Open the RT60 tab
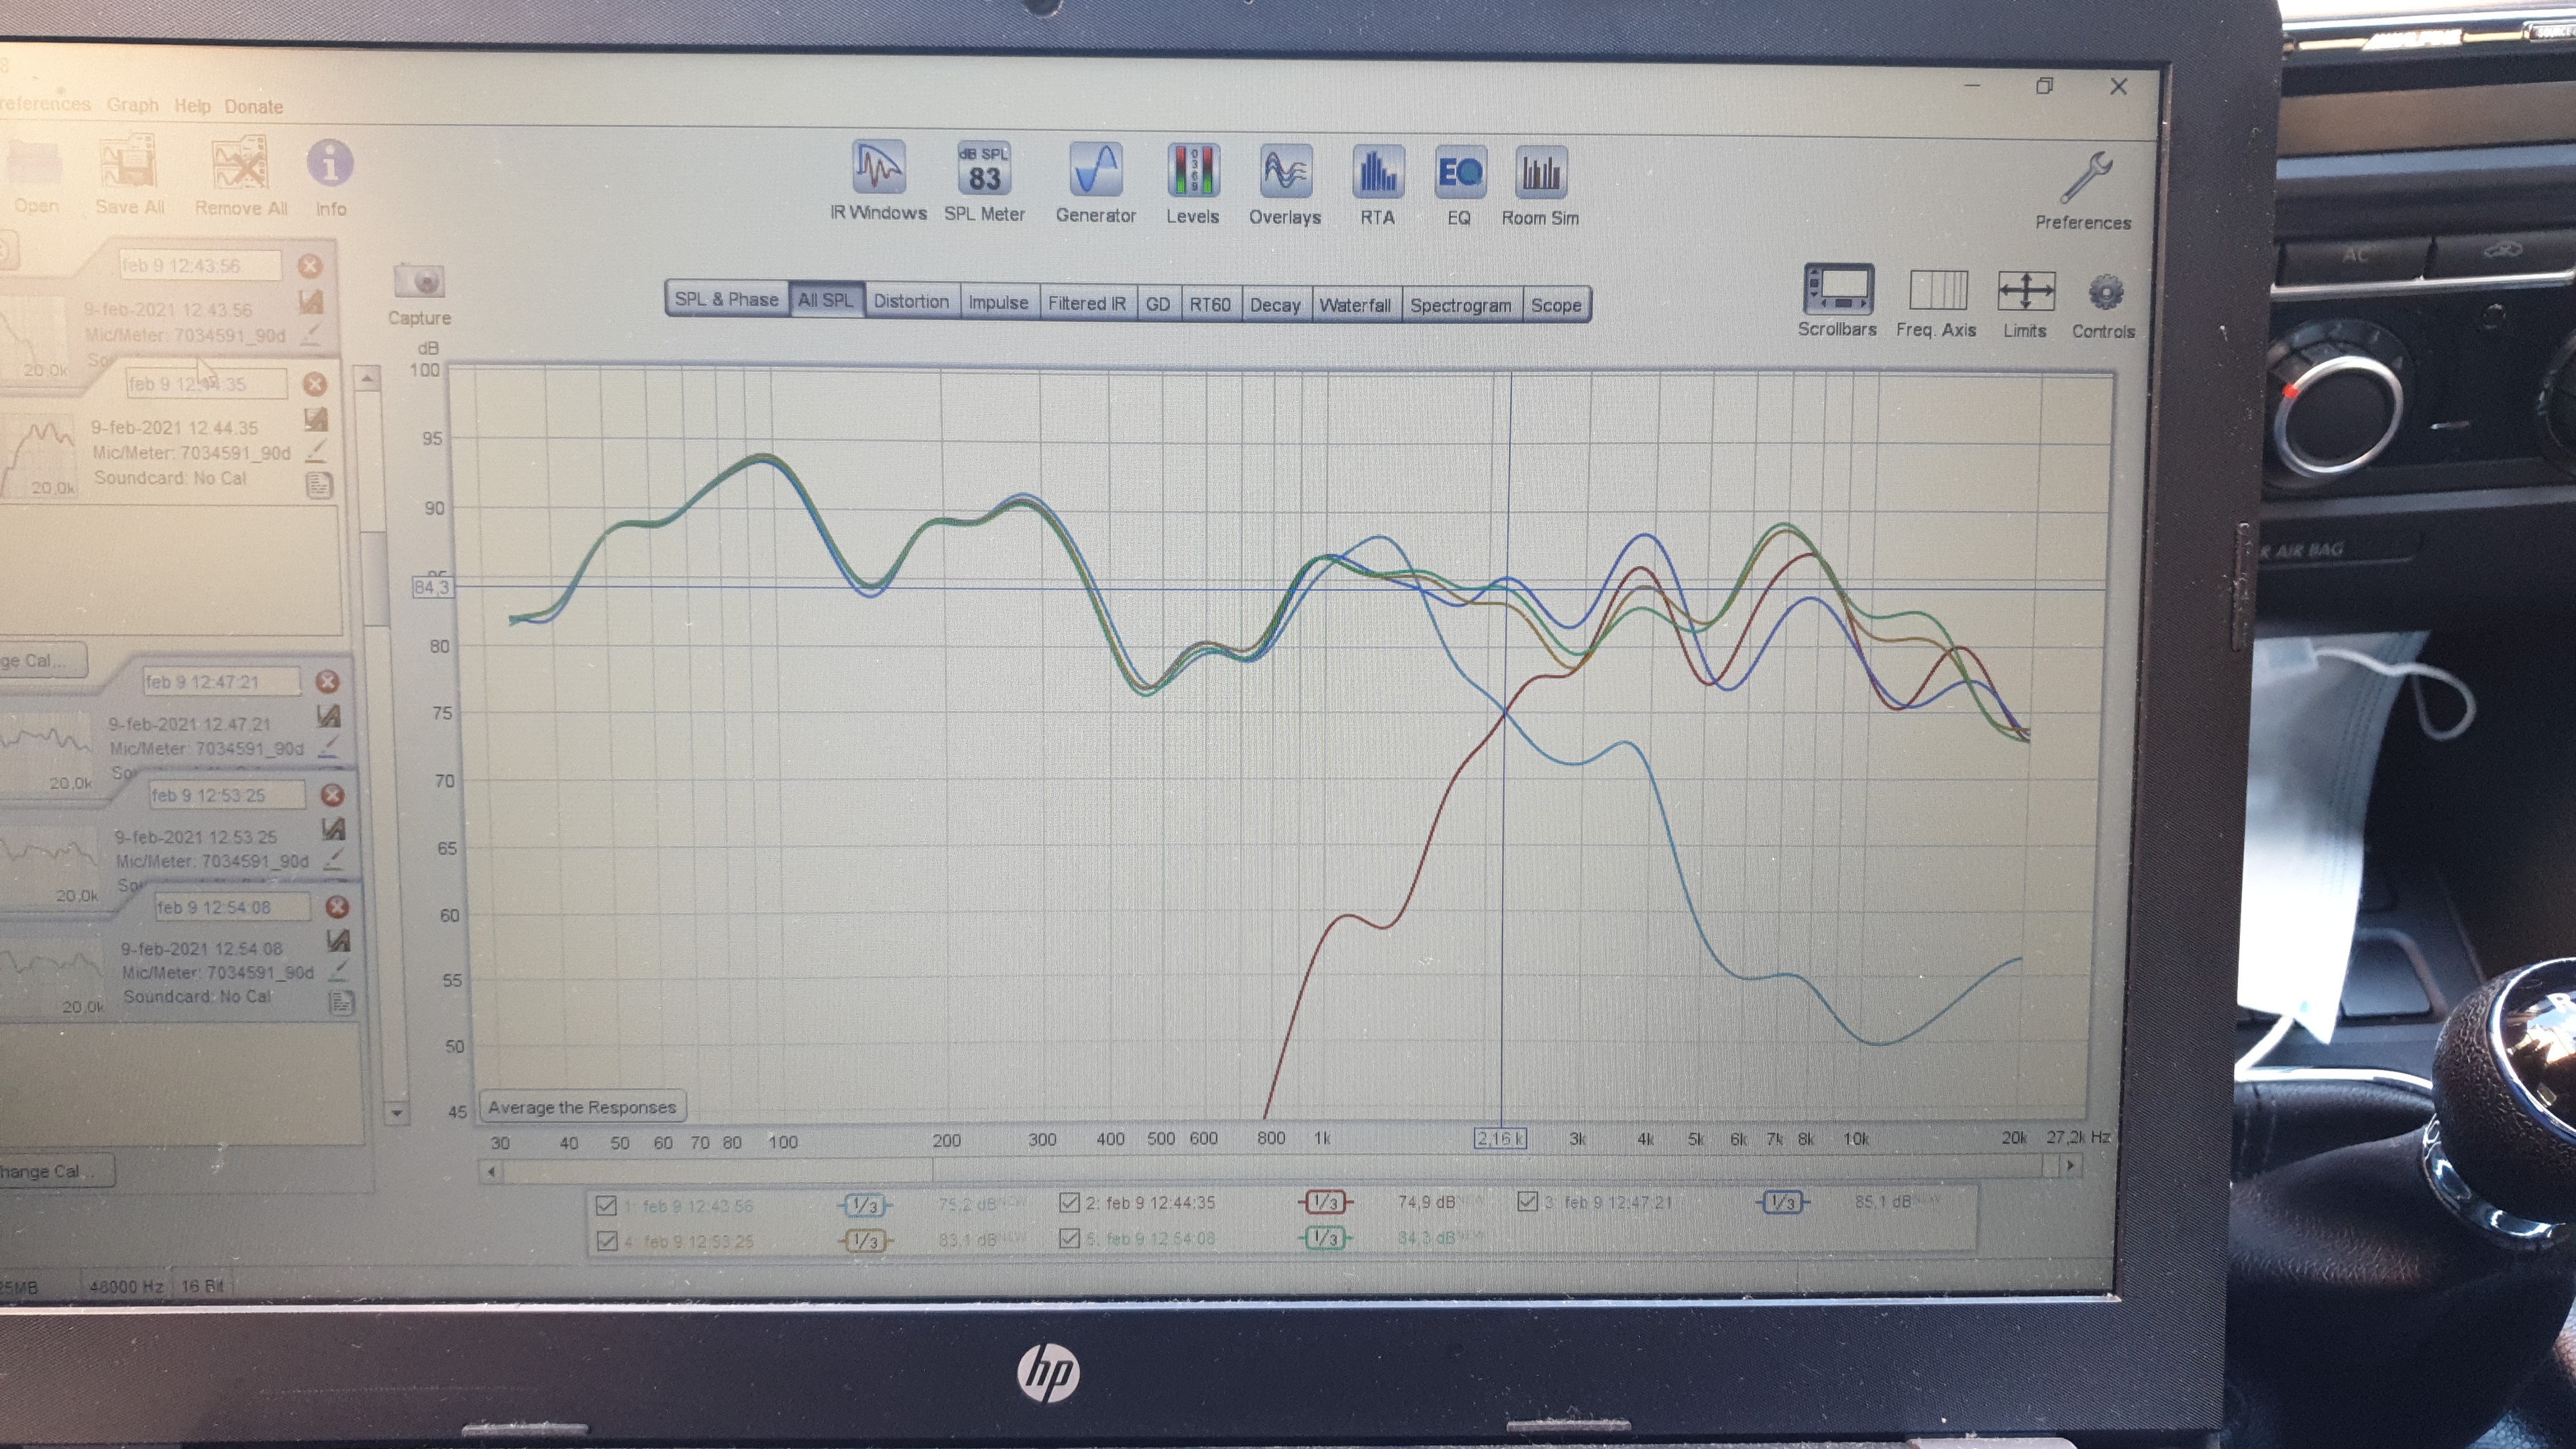The height and width of the screenshot is (1449, 2576). click(1210, 304)
